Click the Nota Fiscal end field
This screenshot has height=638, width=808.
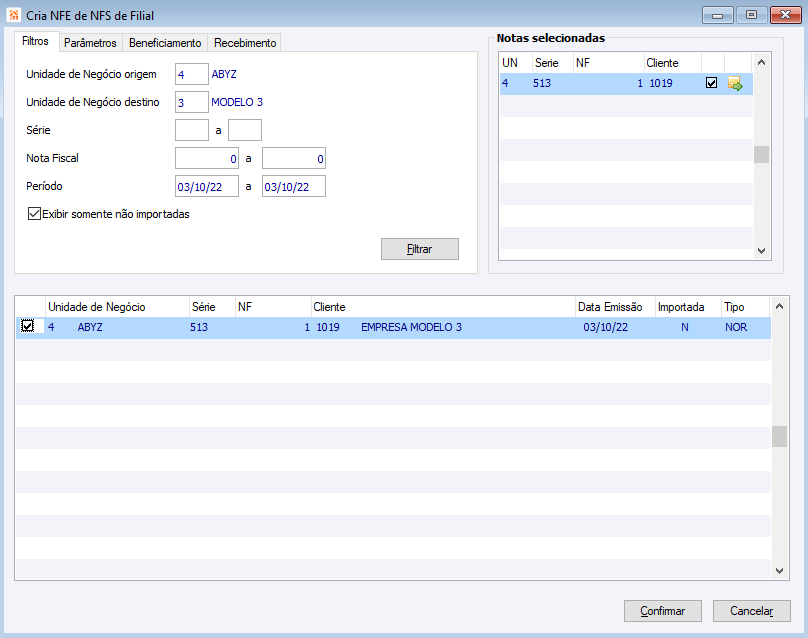(x=294, y=158)
